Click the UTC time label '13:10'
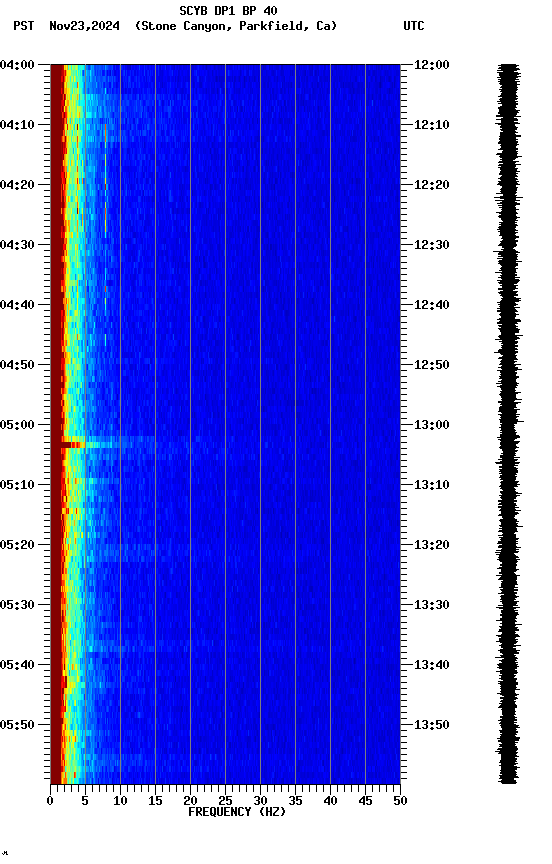552x864 pixels. coord(432,485)
